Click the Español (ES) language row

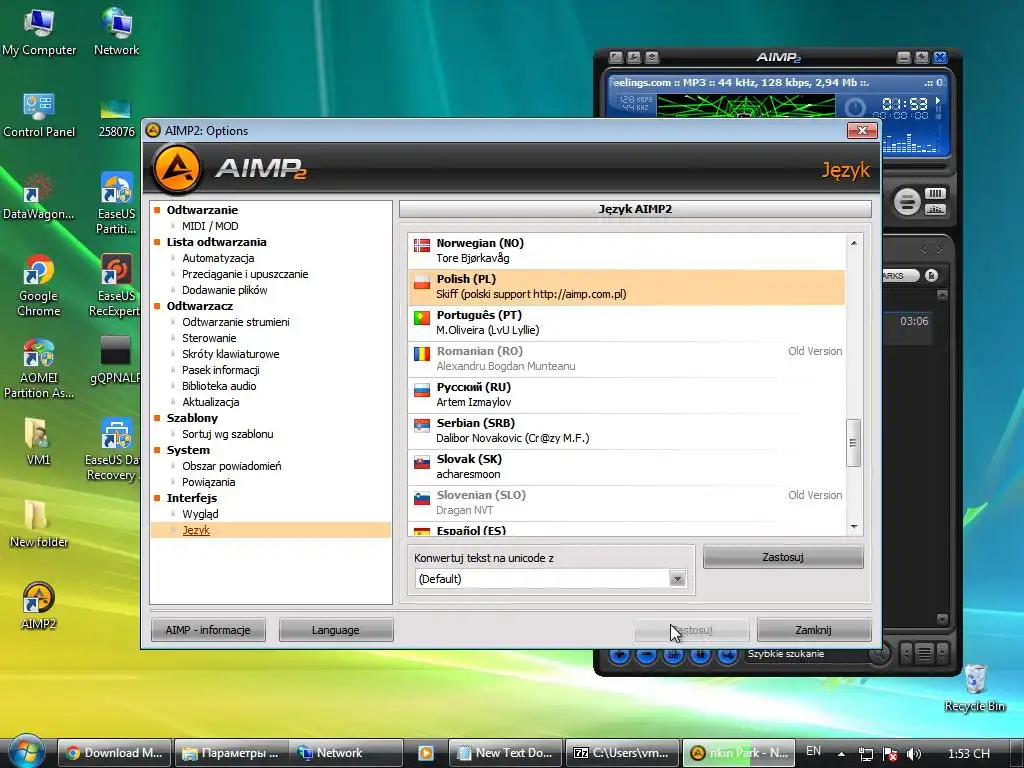626,530
